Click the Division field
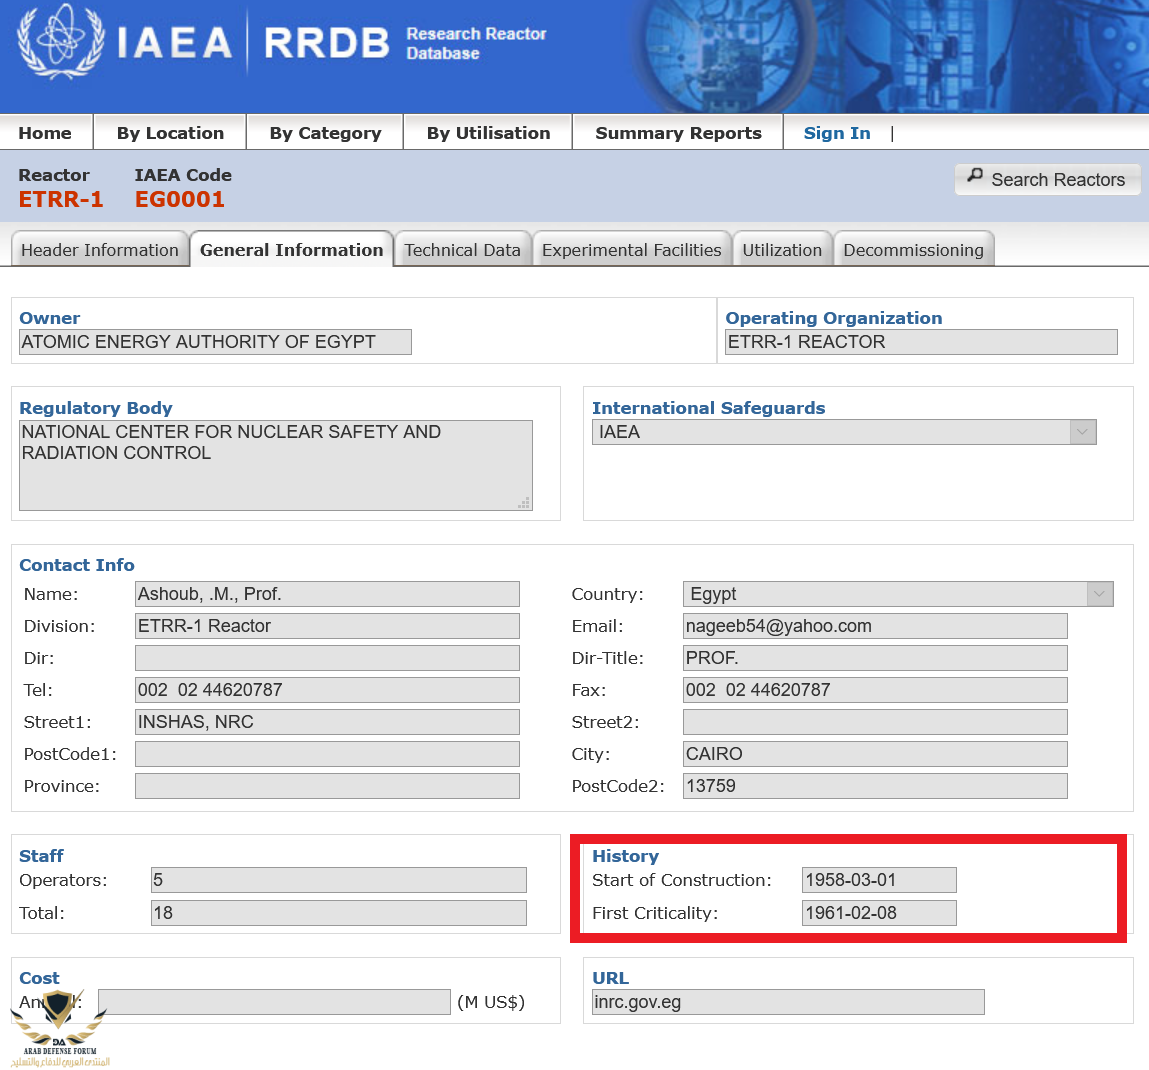1149x1070 pixels. [x=327, y=626]
